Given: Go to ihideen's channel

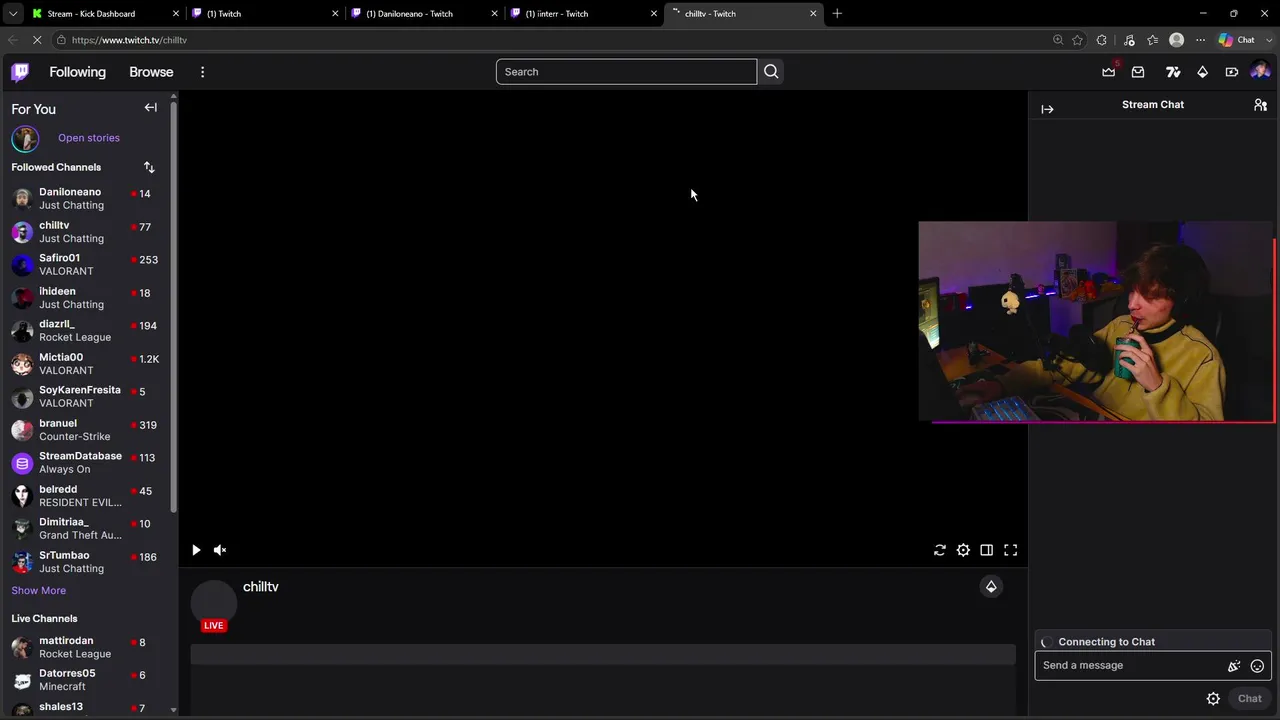Looking at the screenshot, I should (x=87, y=297).
